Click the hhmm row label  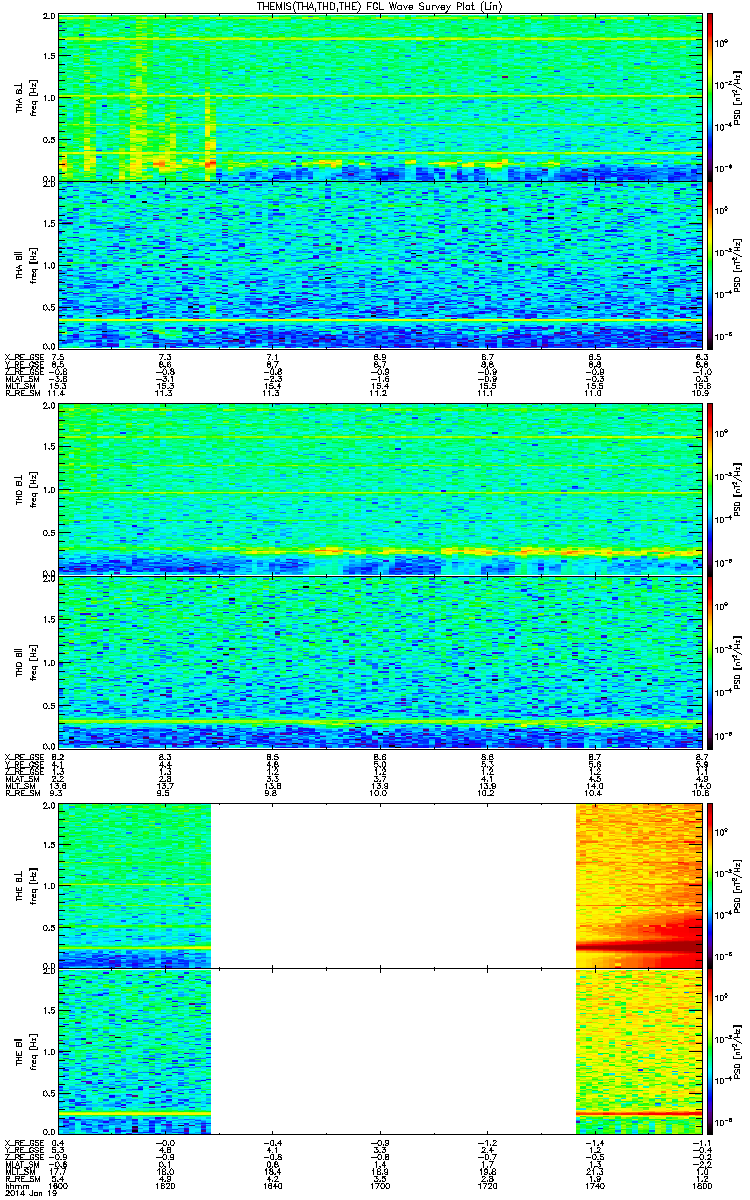(x=15, y=1186)
